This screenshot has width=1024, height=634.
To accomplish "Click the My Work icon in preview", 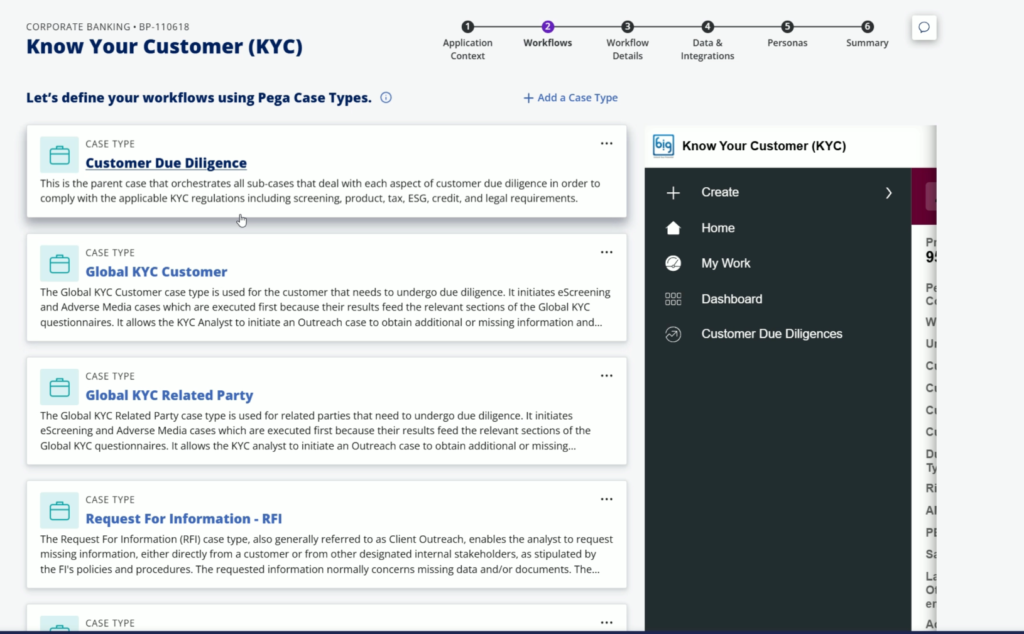I will tap(673, 263).
